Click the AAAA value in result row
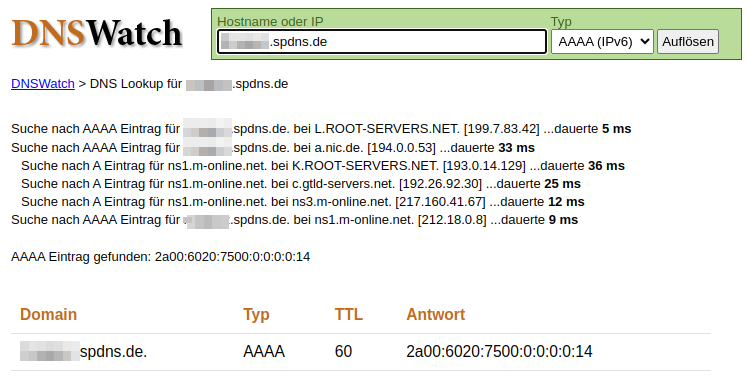This screenshot has width=750, height=387. coord(264,352)
